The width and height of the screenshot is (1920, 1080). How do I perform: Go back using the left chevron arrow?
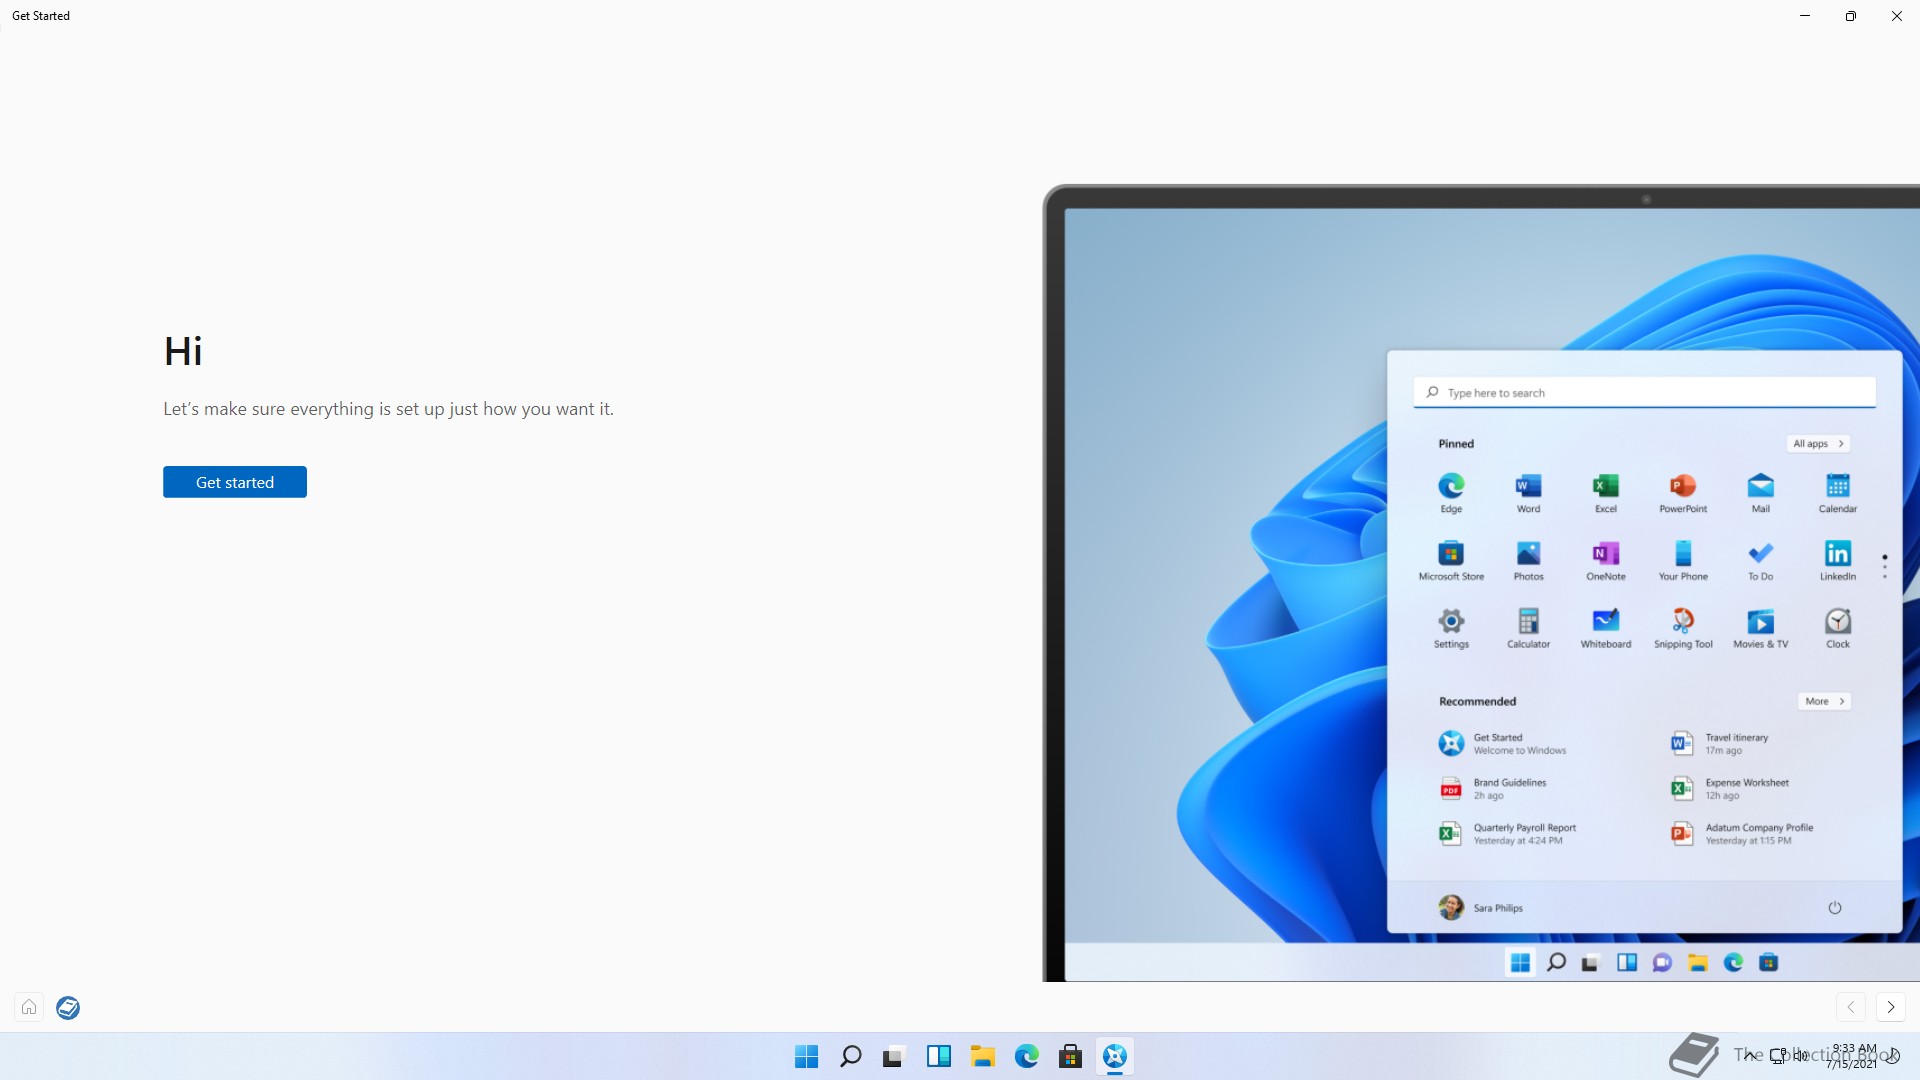click(1851, 1007)
